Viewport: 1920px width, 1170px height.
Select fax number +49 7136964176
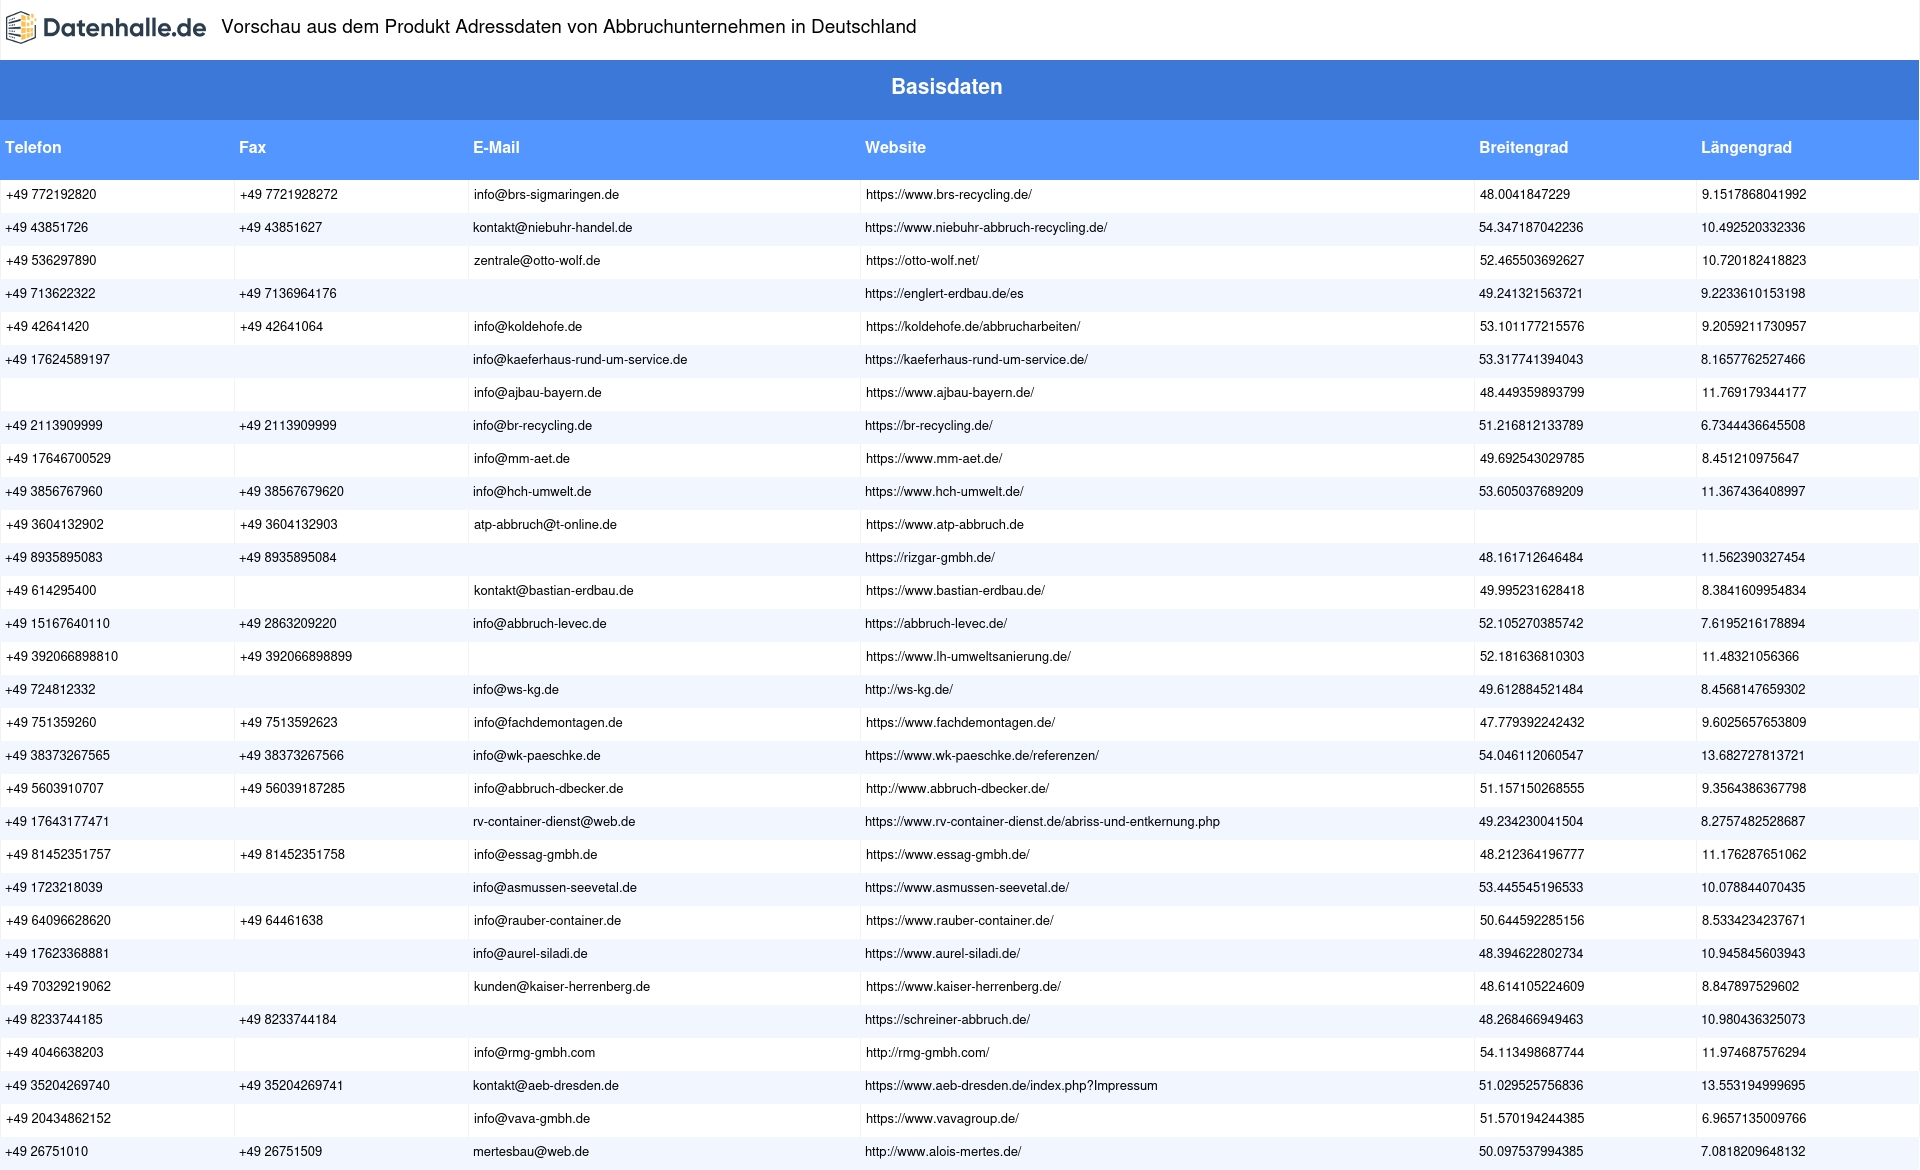(x=288, y=294)
